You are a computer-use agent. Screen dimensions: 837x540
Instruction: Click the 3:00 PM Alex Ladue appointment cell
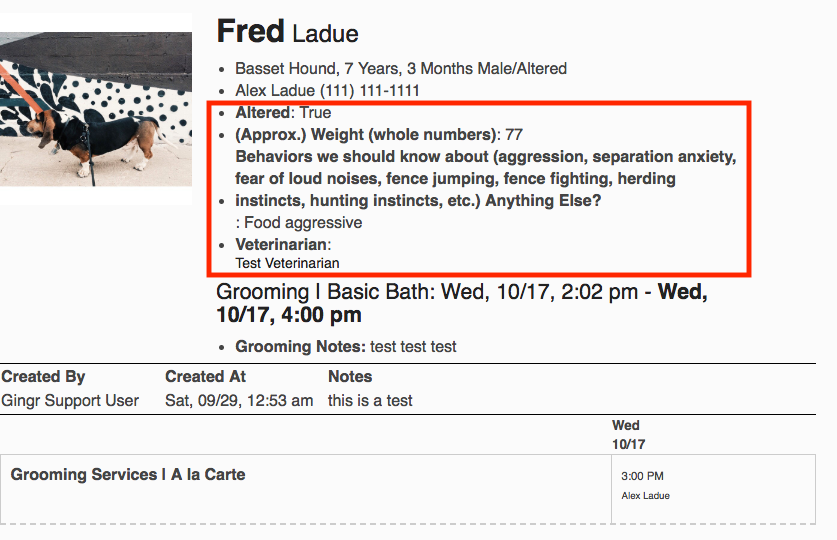713,489
